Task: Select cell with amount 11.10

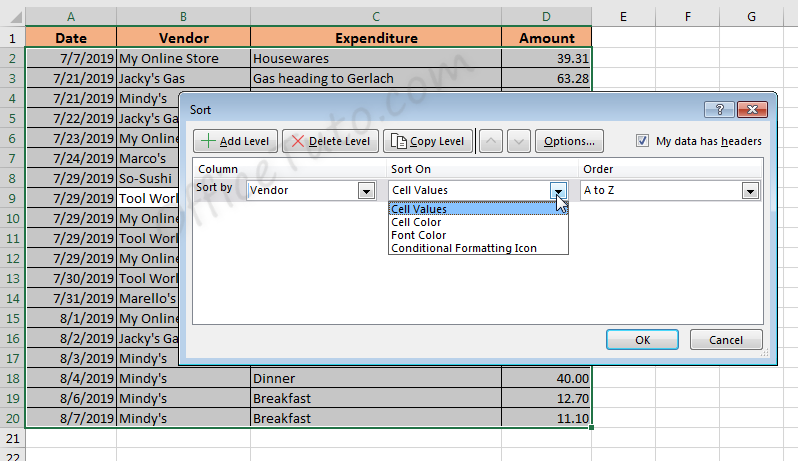Action: click(546, 418)
